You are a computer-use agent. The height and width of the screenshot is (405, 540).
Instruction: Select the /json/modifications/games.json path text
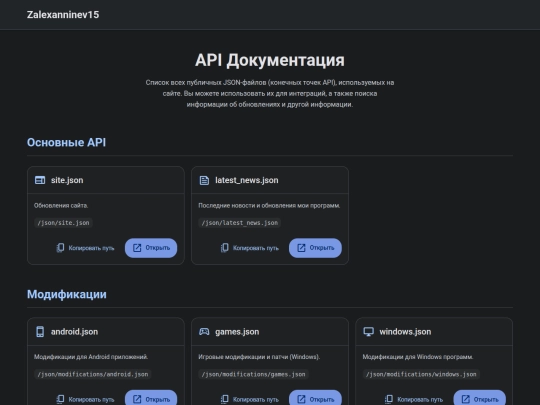253,374
